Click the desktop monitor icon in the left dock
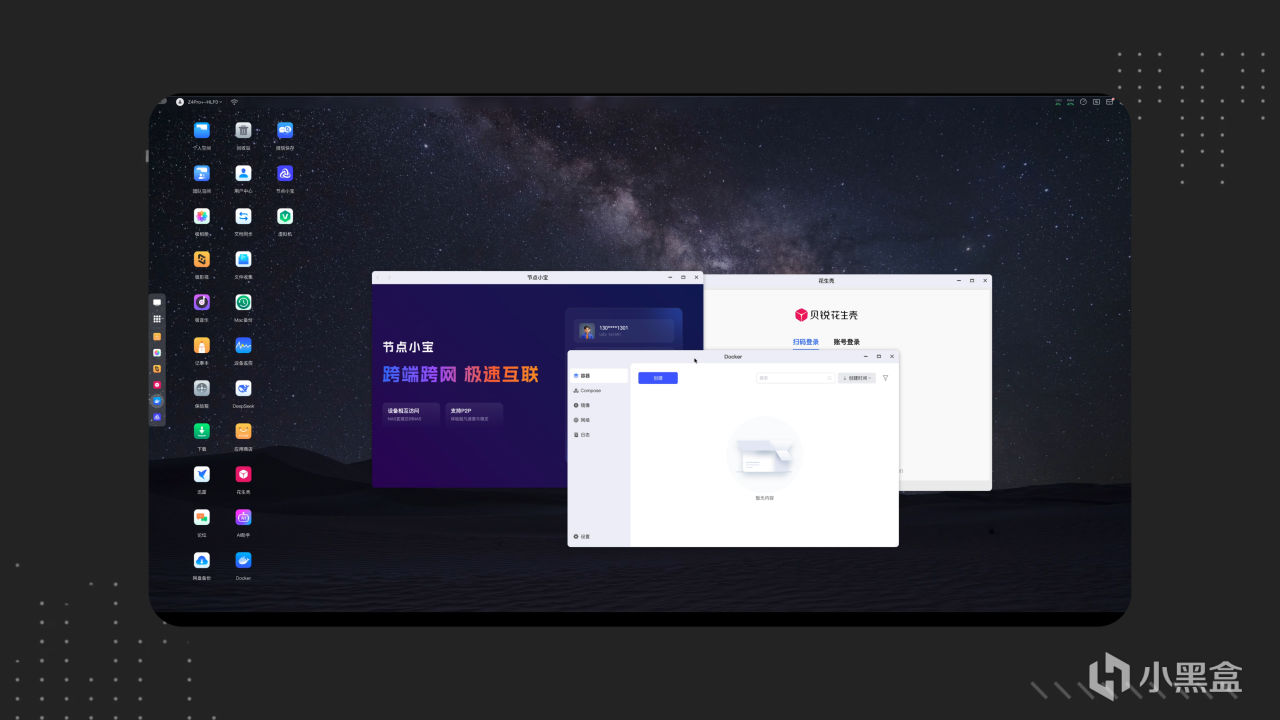Viewport: 1280px width, 720px height. tap(157, 302)
